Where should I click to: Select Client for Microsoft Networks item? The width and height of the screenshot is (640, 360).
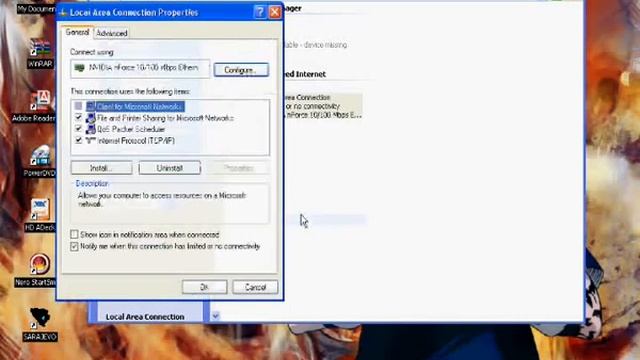click(140, 107)
